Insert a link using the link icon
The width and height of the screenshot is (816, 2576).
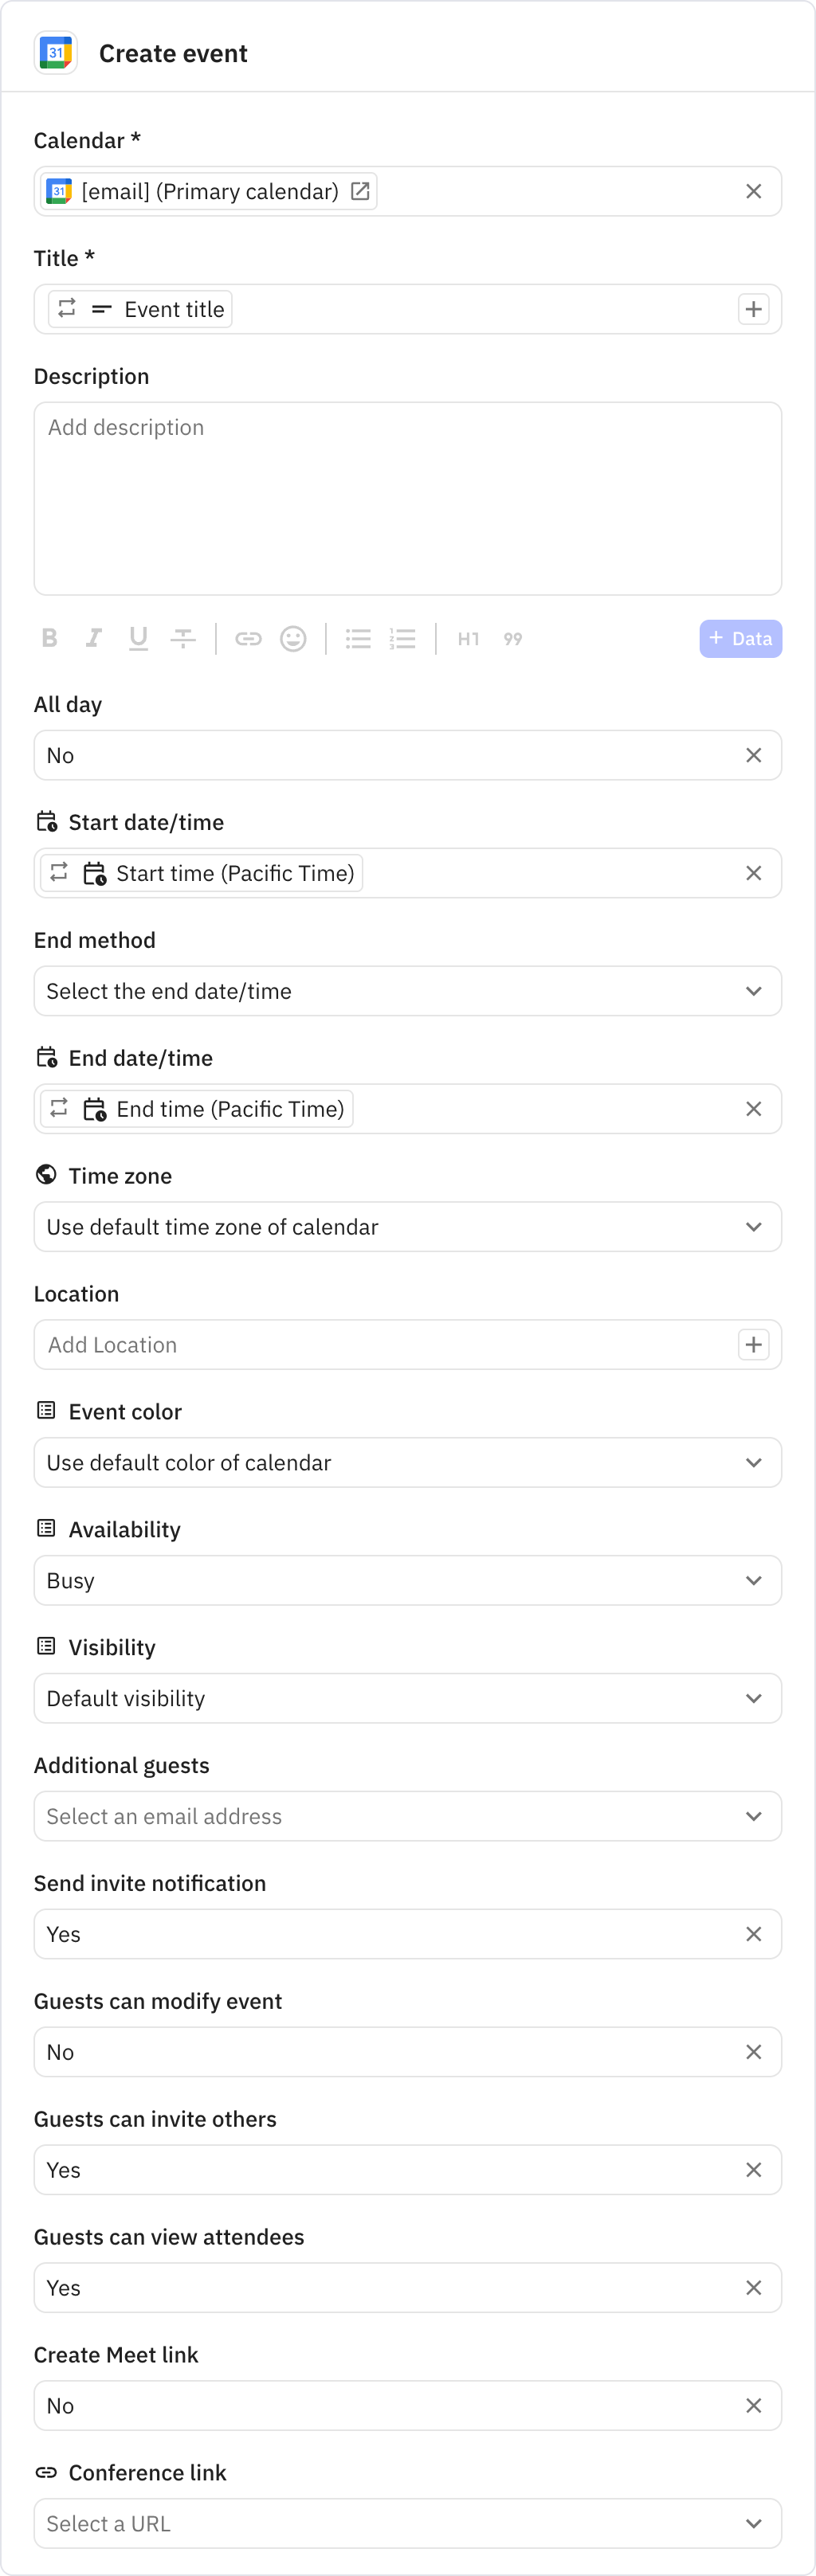point(248,638)
